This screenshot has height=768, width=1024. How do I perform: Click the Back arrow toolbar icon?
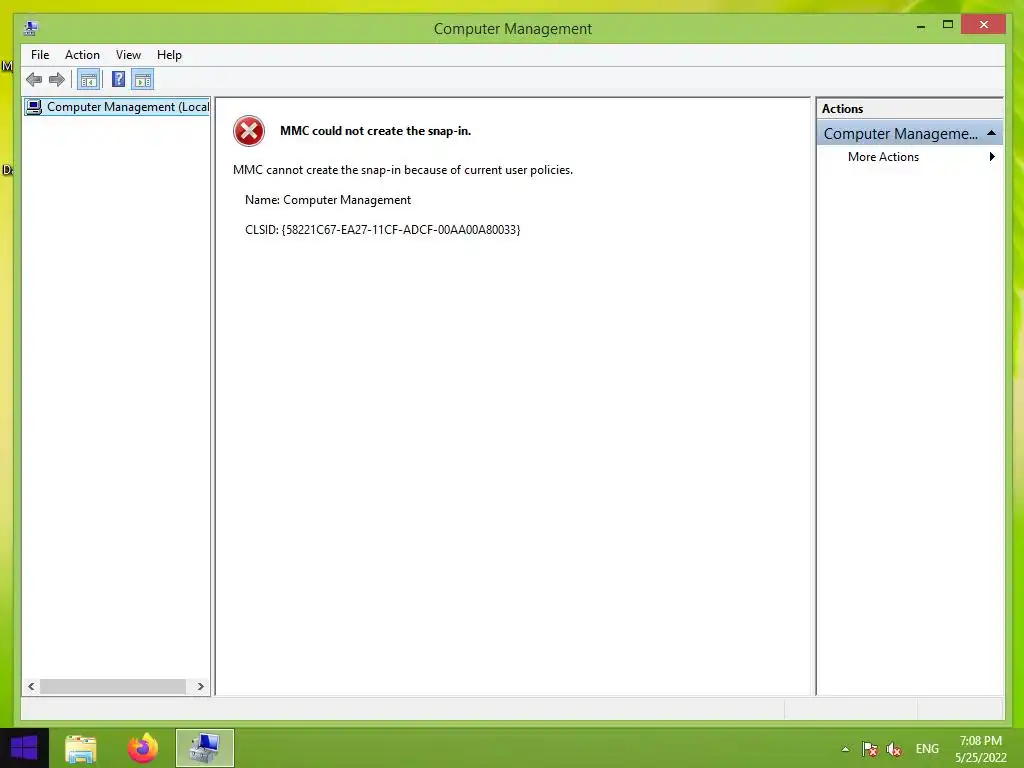[x=34, y=80]
